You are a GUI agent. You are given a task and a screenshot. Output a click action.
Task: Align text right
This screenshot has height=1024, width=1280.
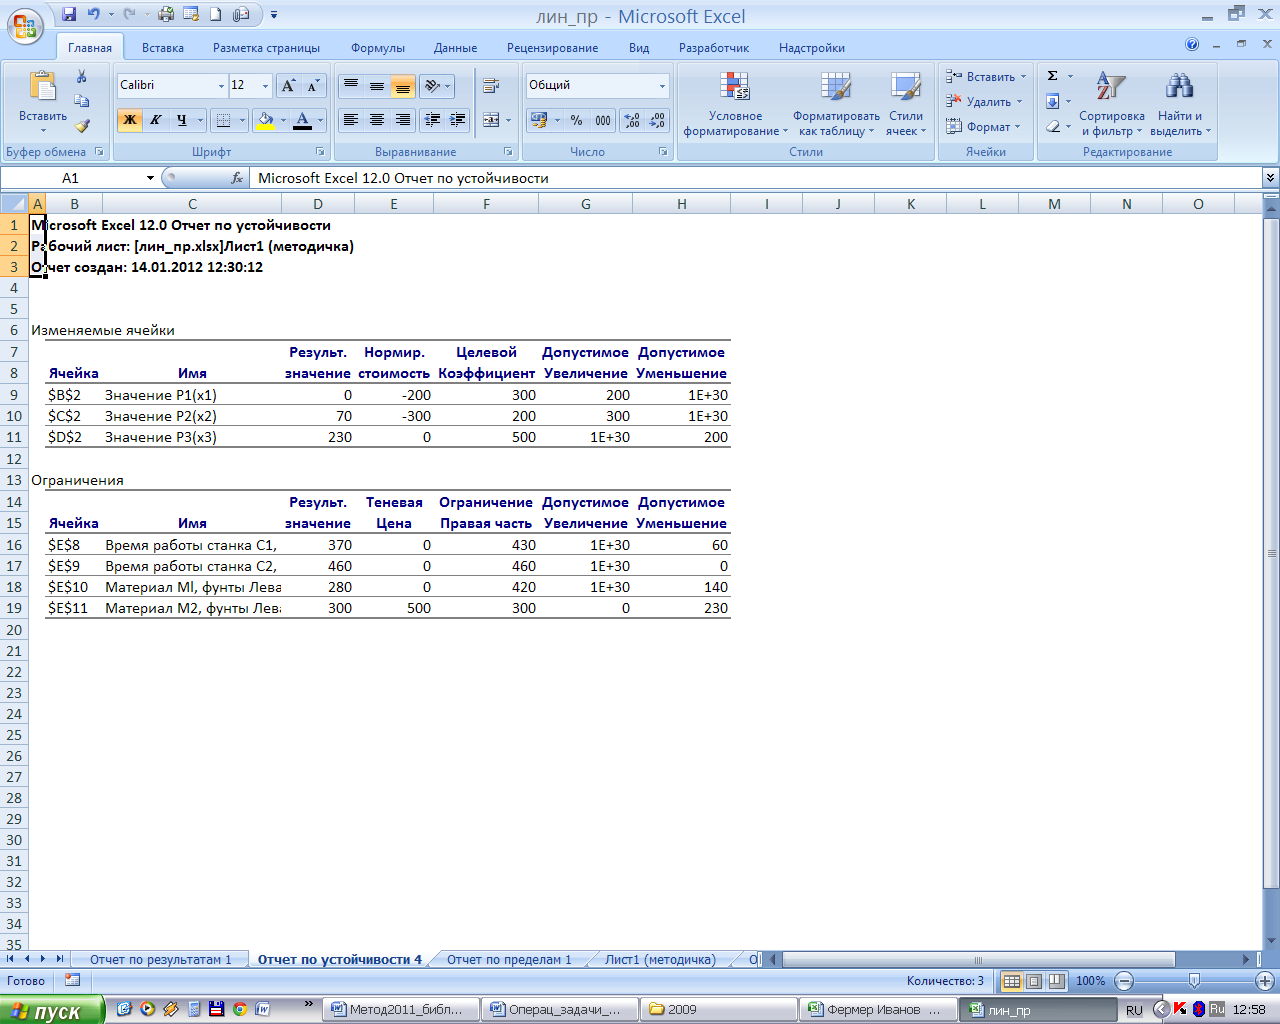pyautogui.click(x=403, y=120)
